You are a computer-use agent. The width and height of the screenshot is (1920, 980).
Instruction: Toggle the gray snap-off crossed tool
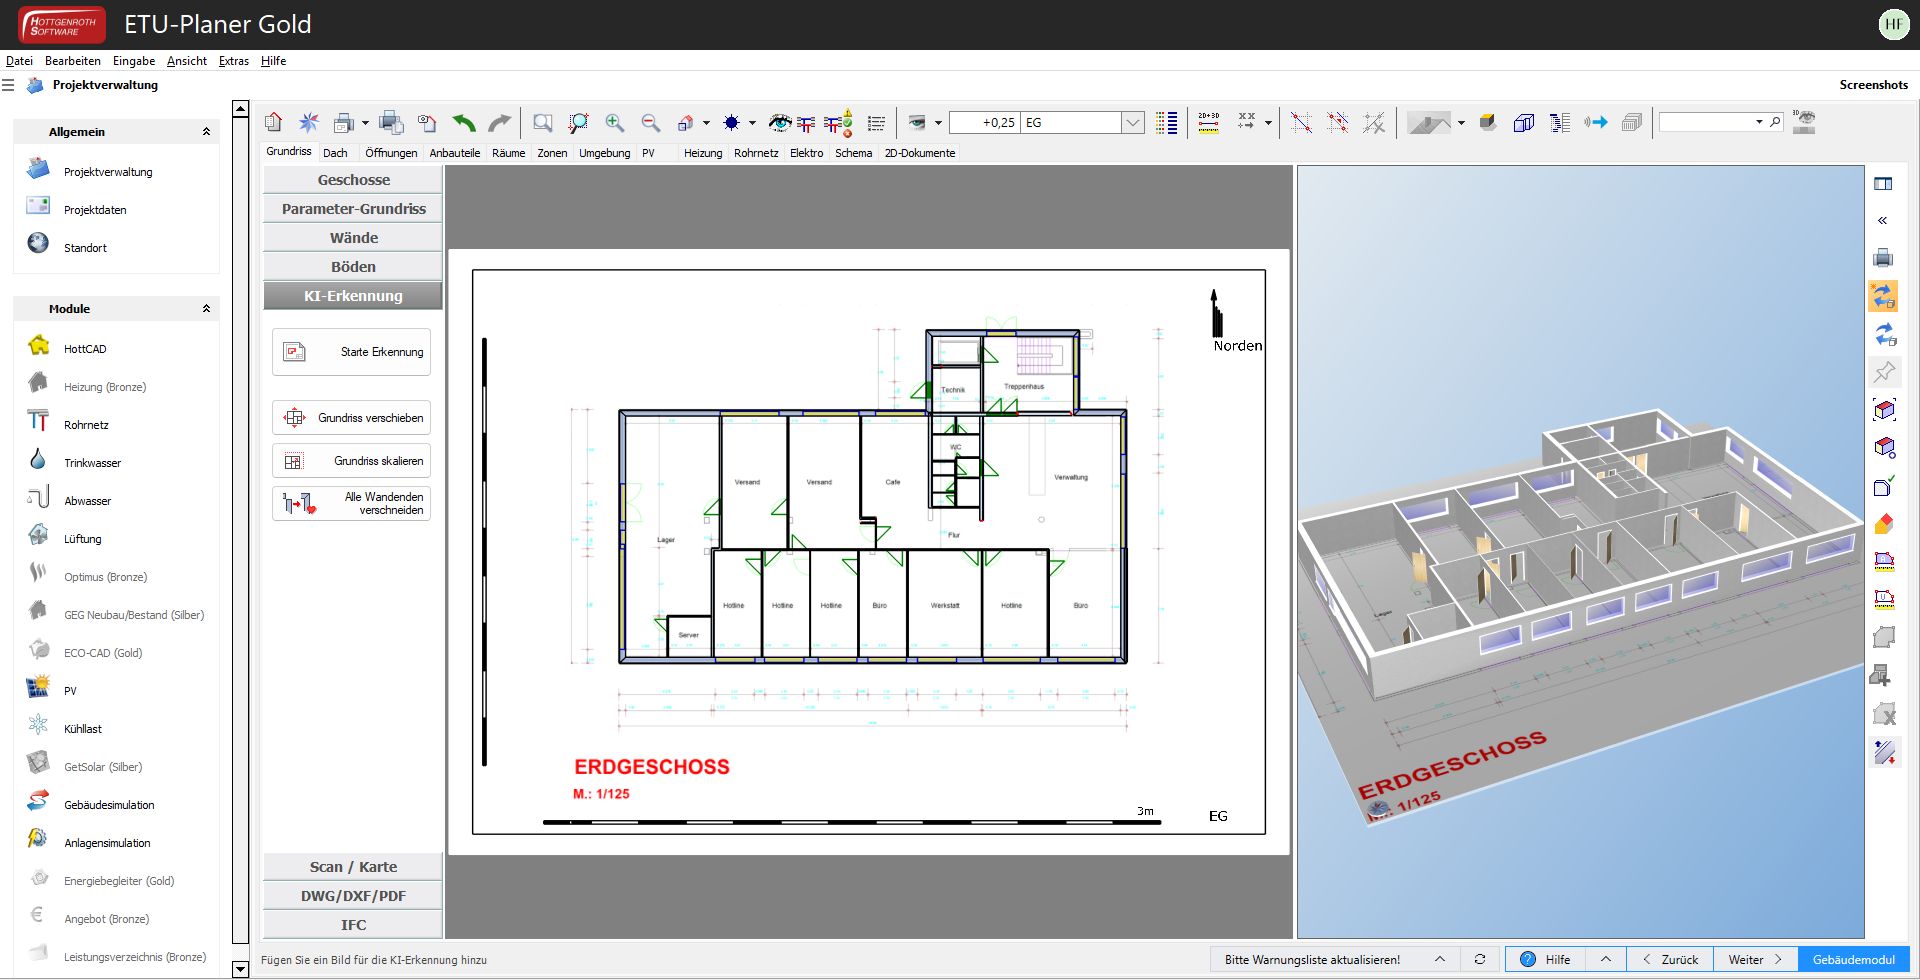(1374, 123)
